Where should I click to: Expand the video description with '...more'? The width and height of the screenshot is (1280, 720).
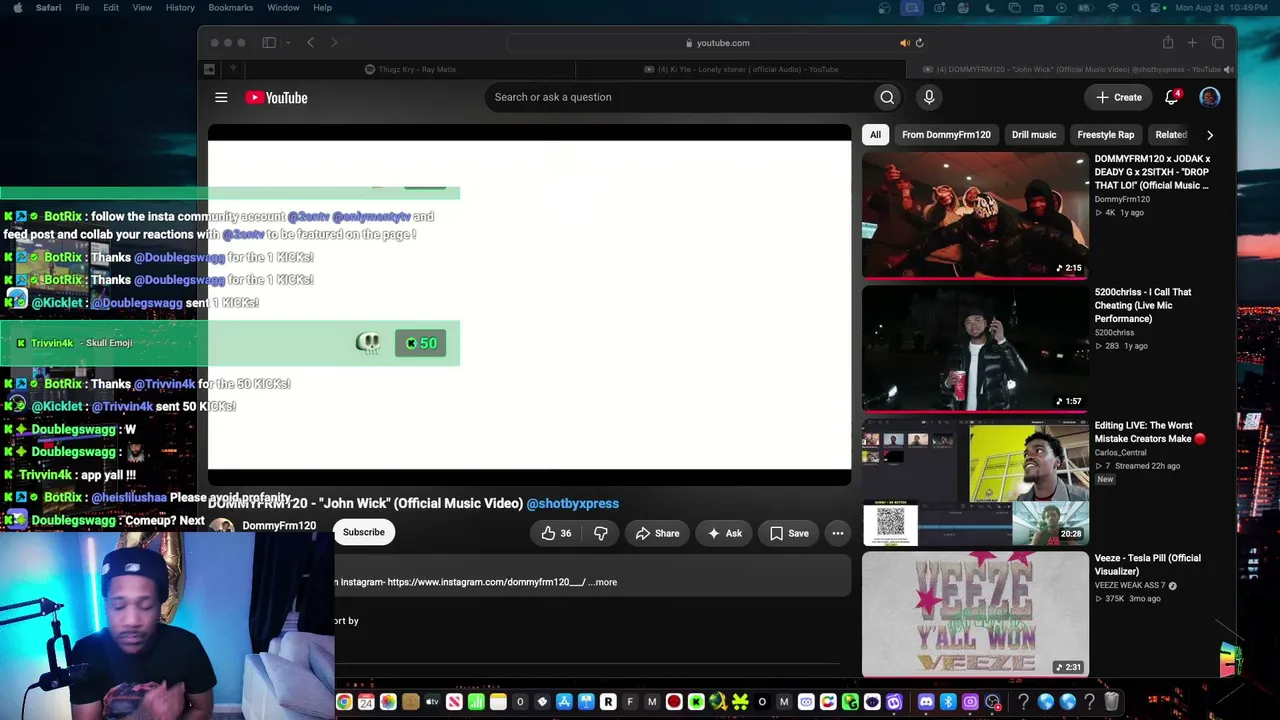(602, 582)
